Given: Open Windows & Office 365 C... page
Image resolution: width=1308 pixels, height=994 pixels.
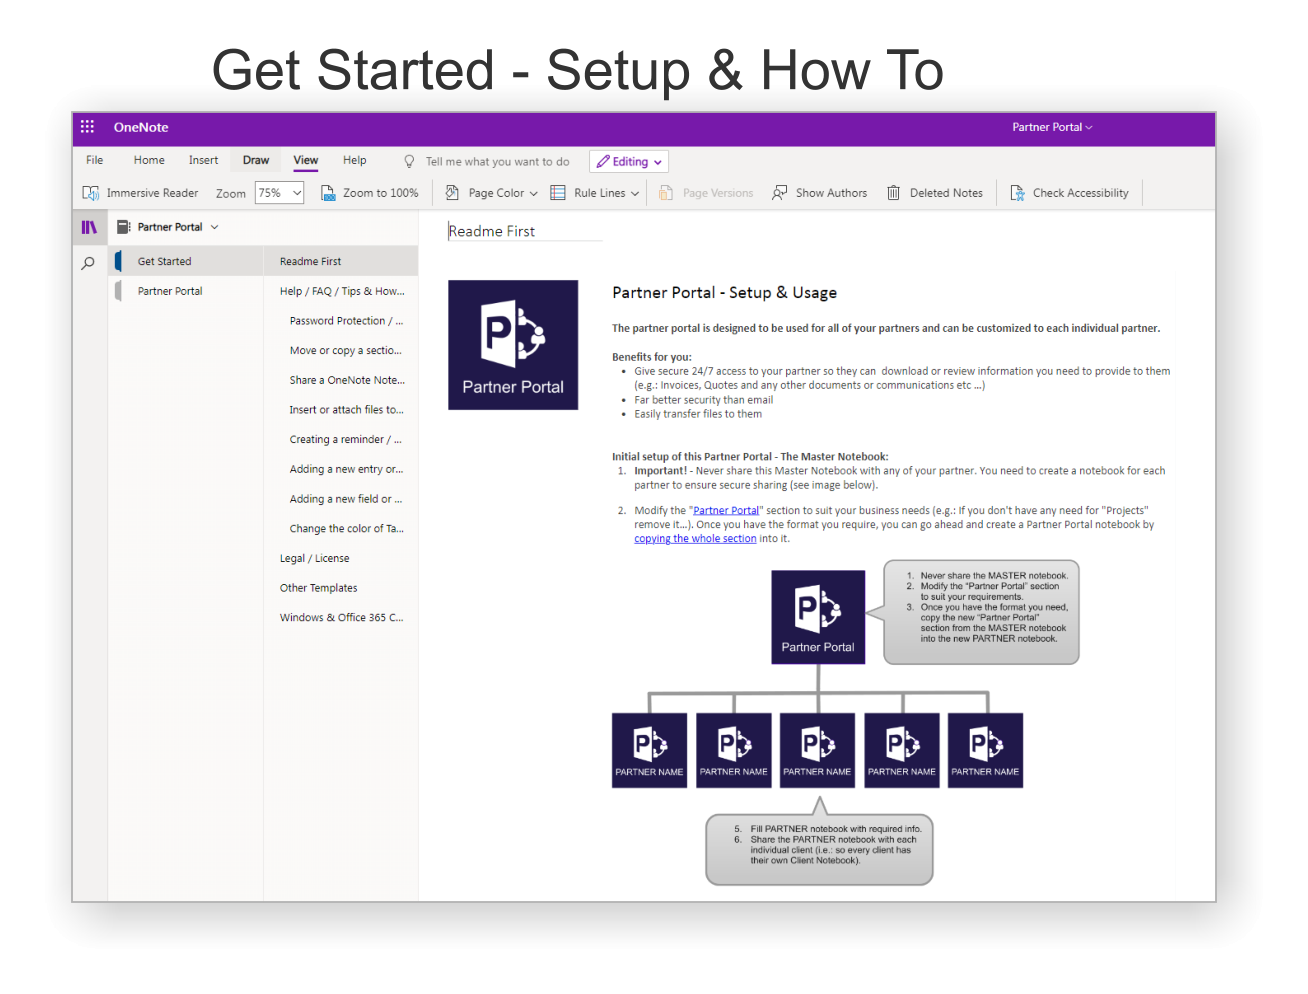Looking at the screenshot, I should click(x=341, y=617).
